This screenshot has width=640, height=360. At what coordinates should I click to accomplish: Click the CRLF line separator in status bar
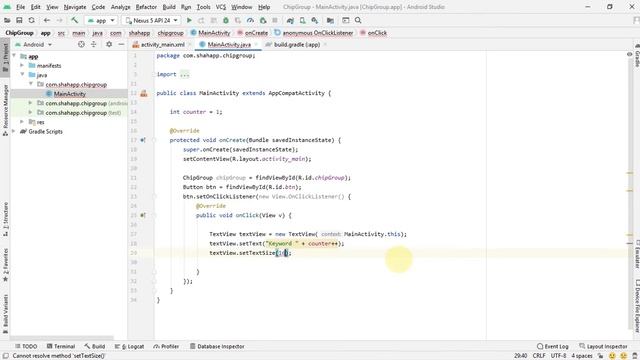click(539, 356)
